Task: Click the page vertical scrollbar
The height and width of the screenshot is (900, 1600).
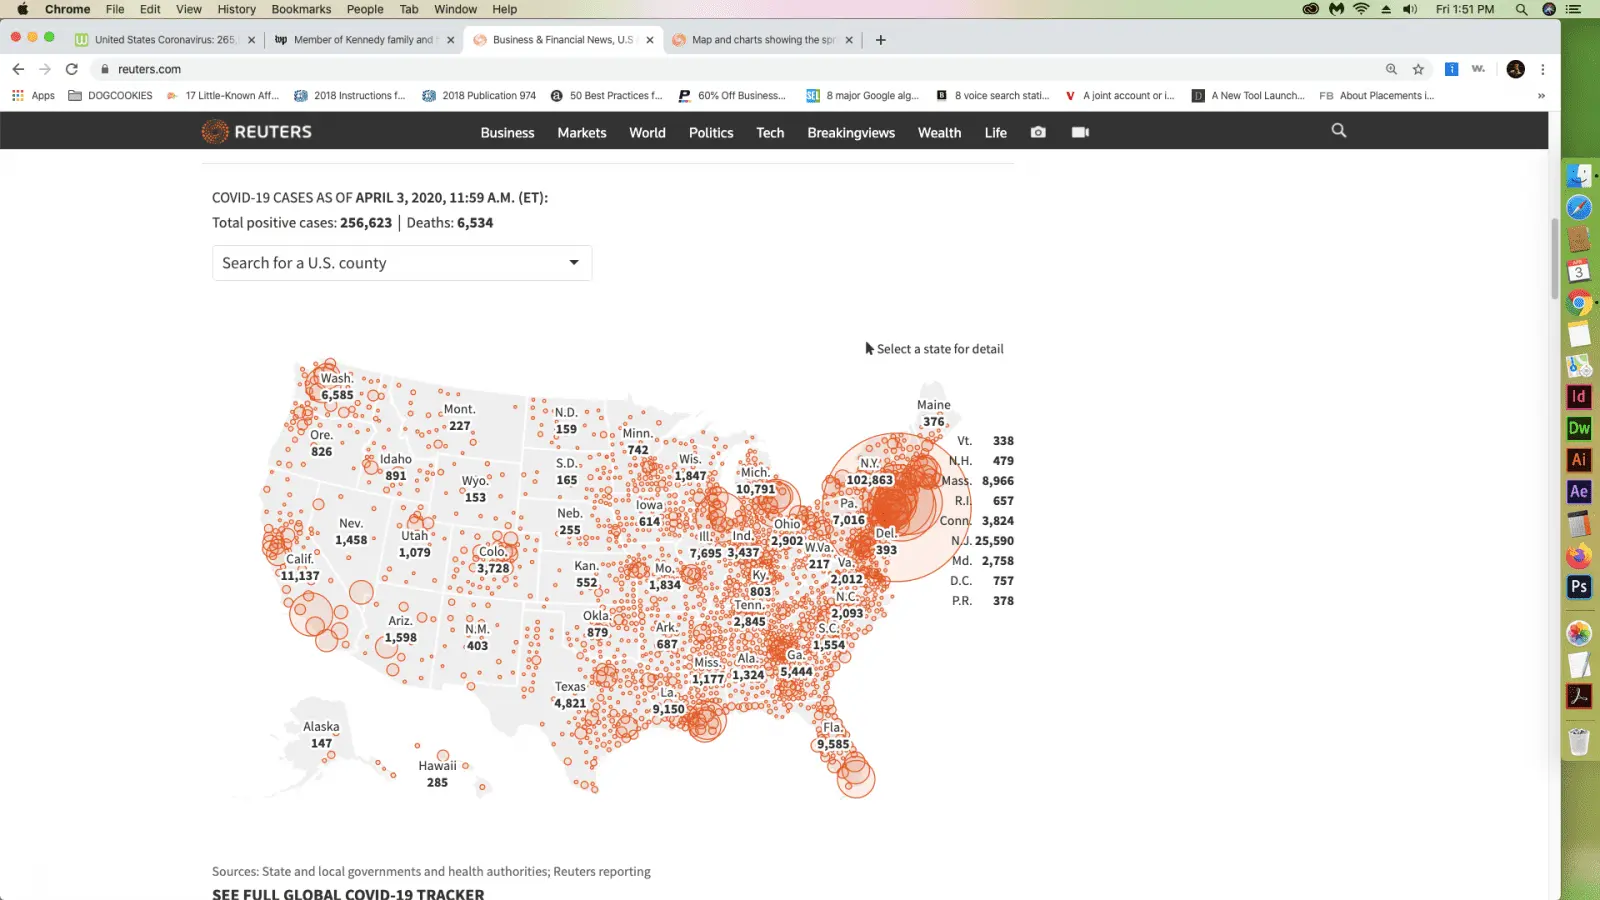Action: pos(1554,258)
